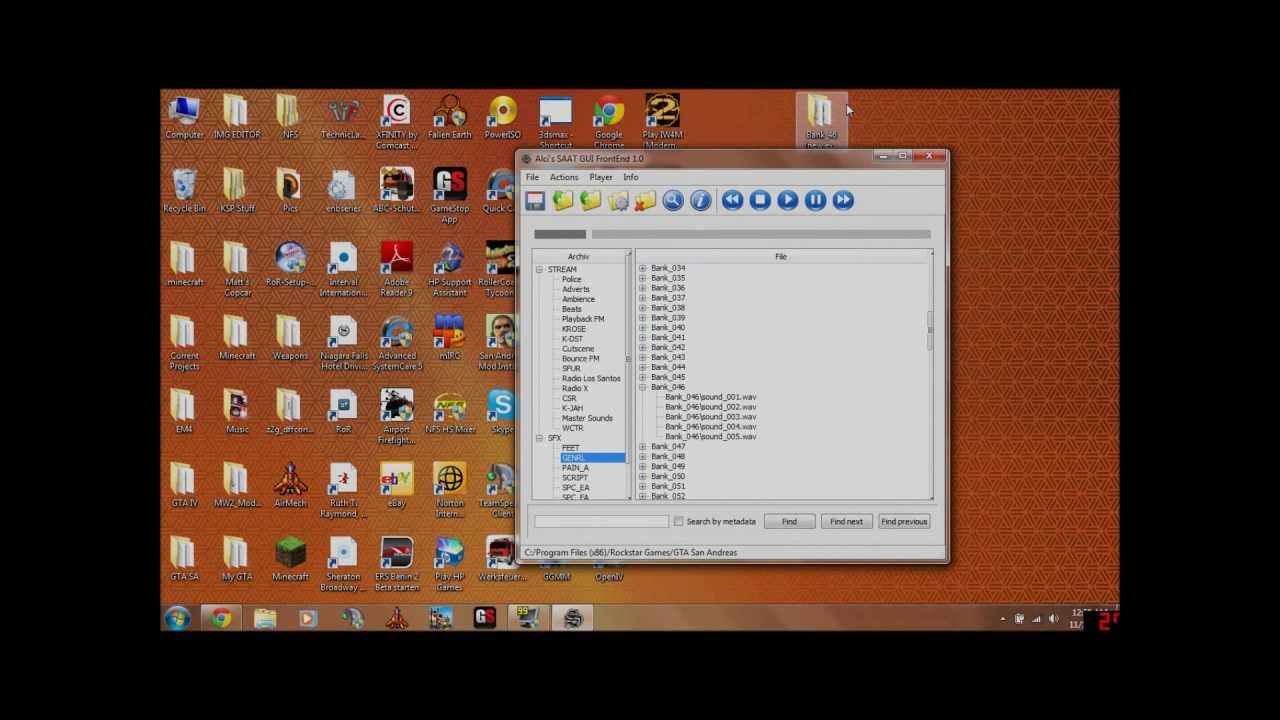
Task: Click Chrome on the taskbar
Action: coord(221,619)
